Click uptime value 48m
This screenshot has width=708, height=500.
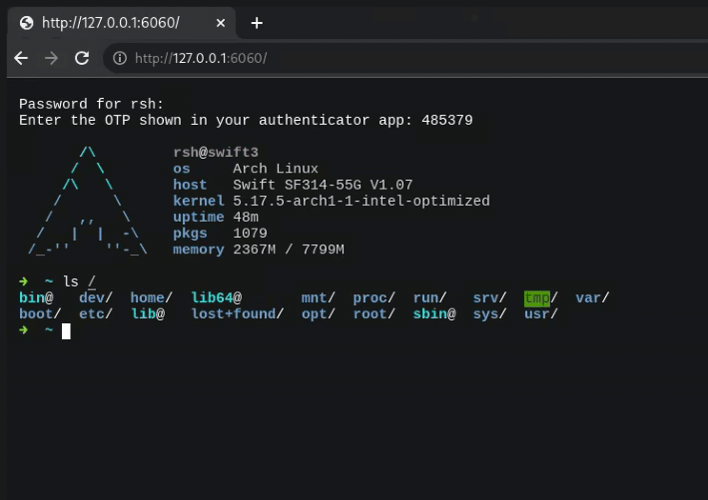coord(246,217)
